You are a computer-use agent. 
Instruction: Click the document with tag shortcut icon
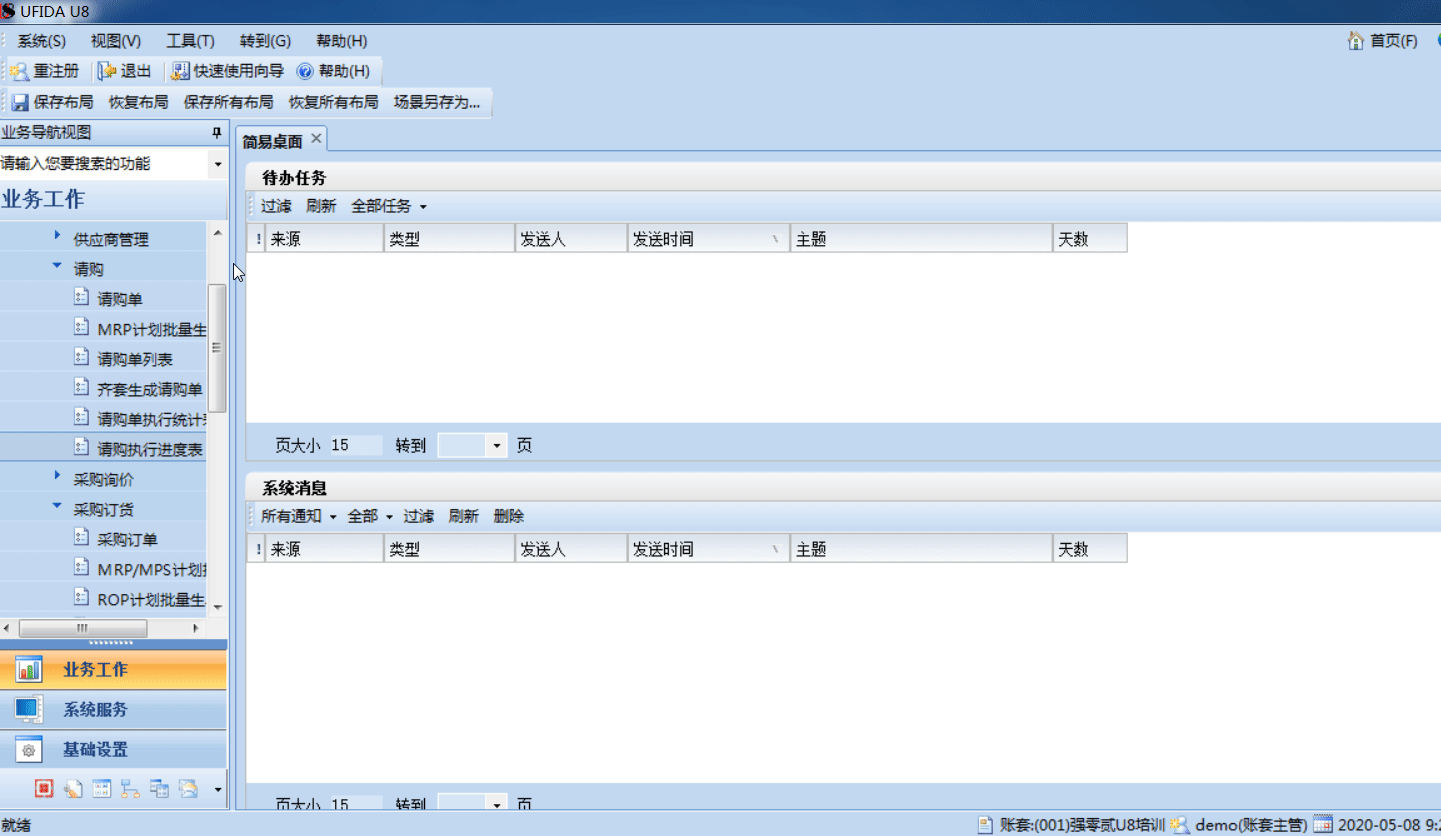pyautogui.click(x=73, y=789)
